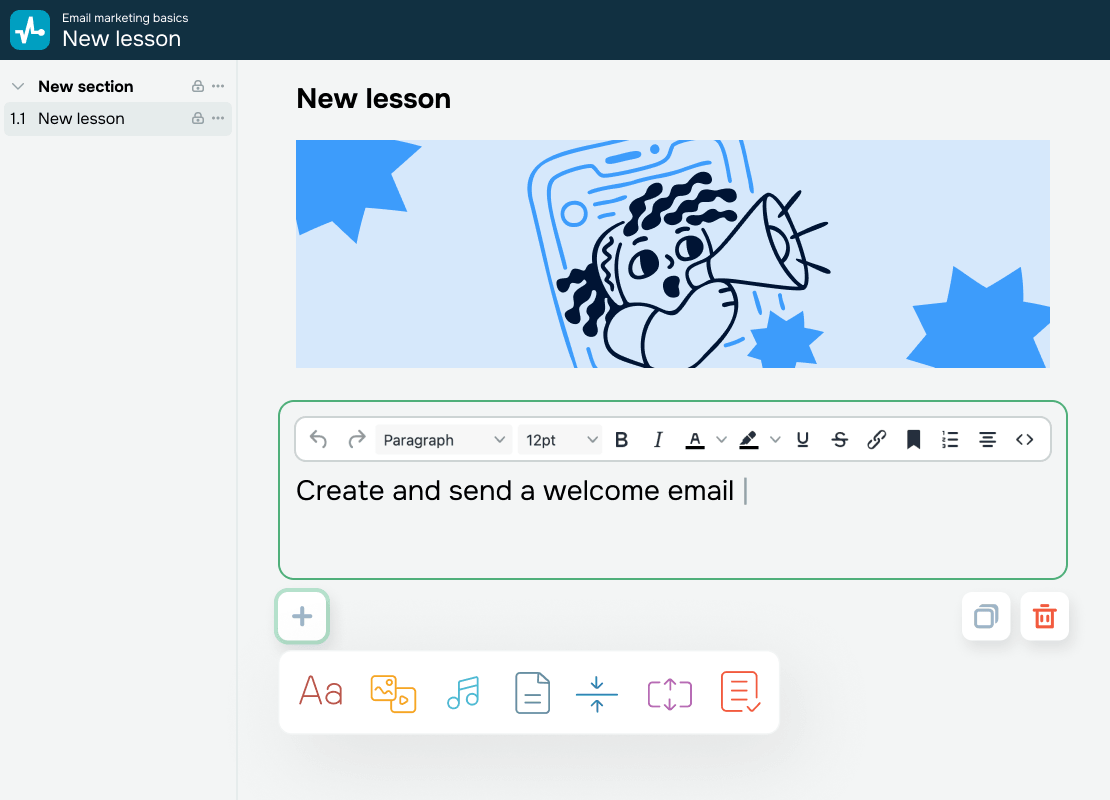Open the 12pt font size dropdown
Viewport: 1110px width, 800px height.
(559, 439)
